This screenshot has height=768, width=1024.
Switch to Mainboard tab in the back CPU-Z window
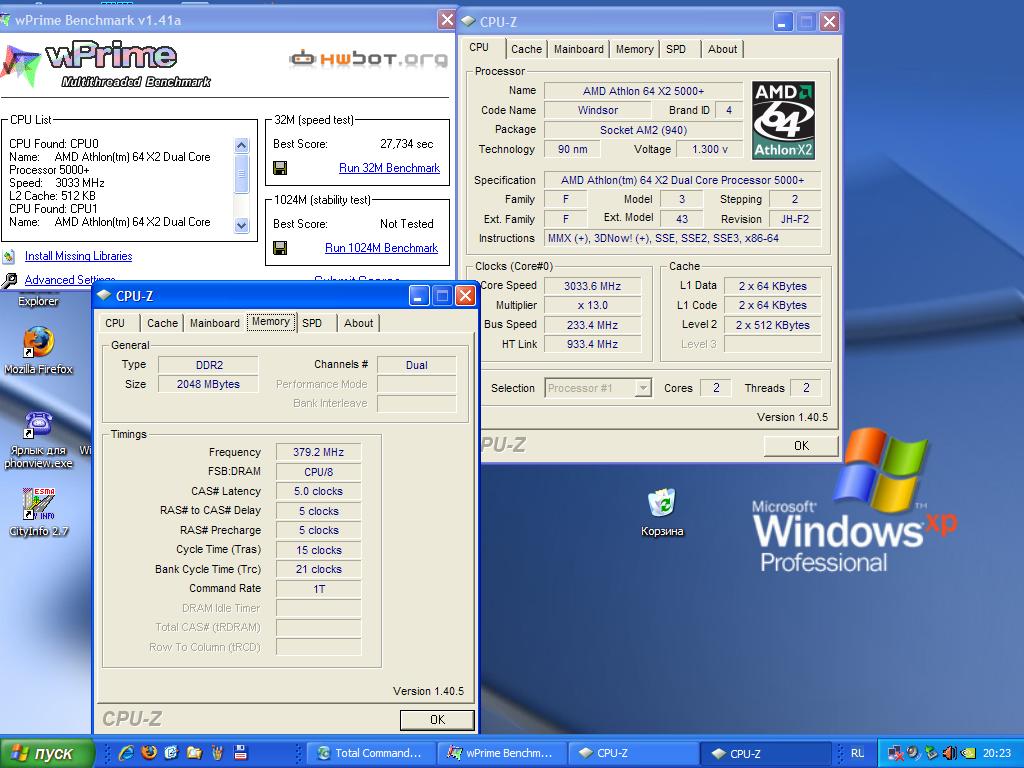(579, 49)
